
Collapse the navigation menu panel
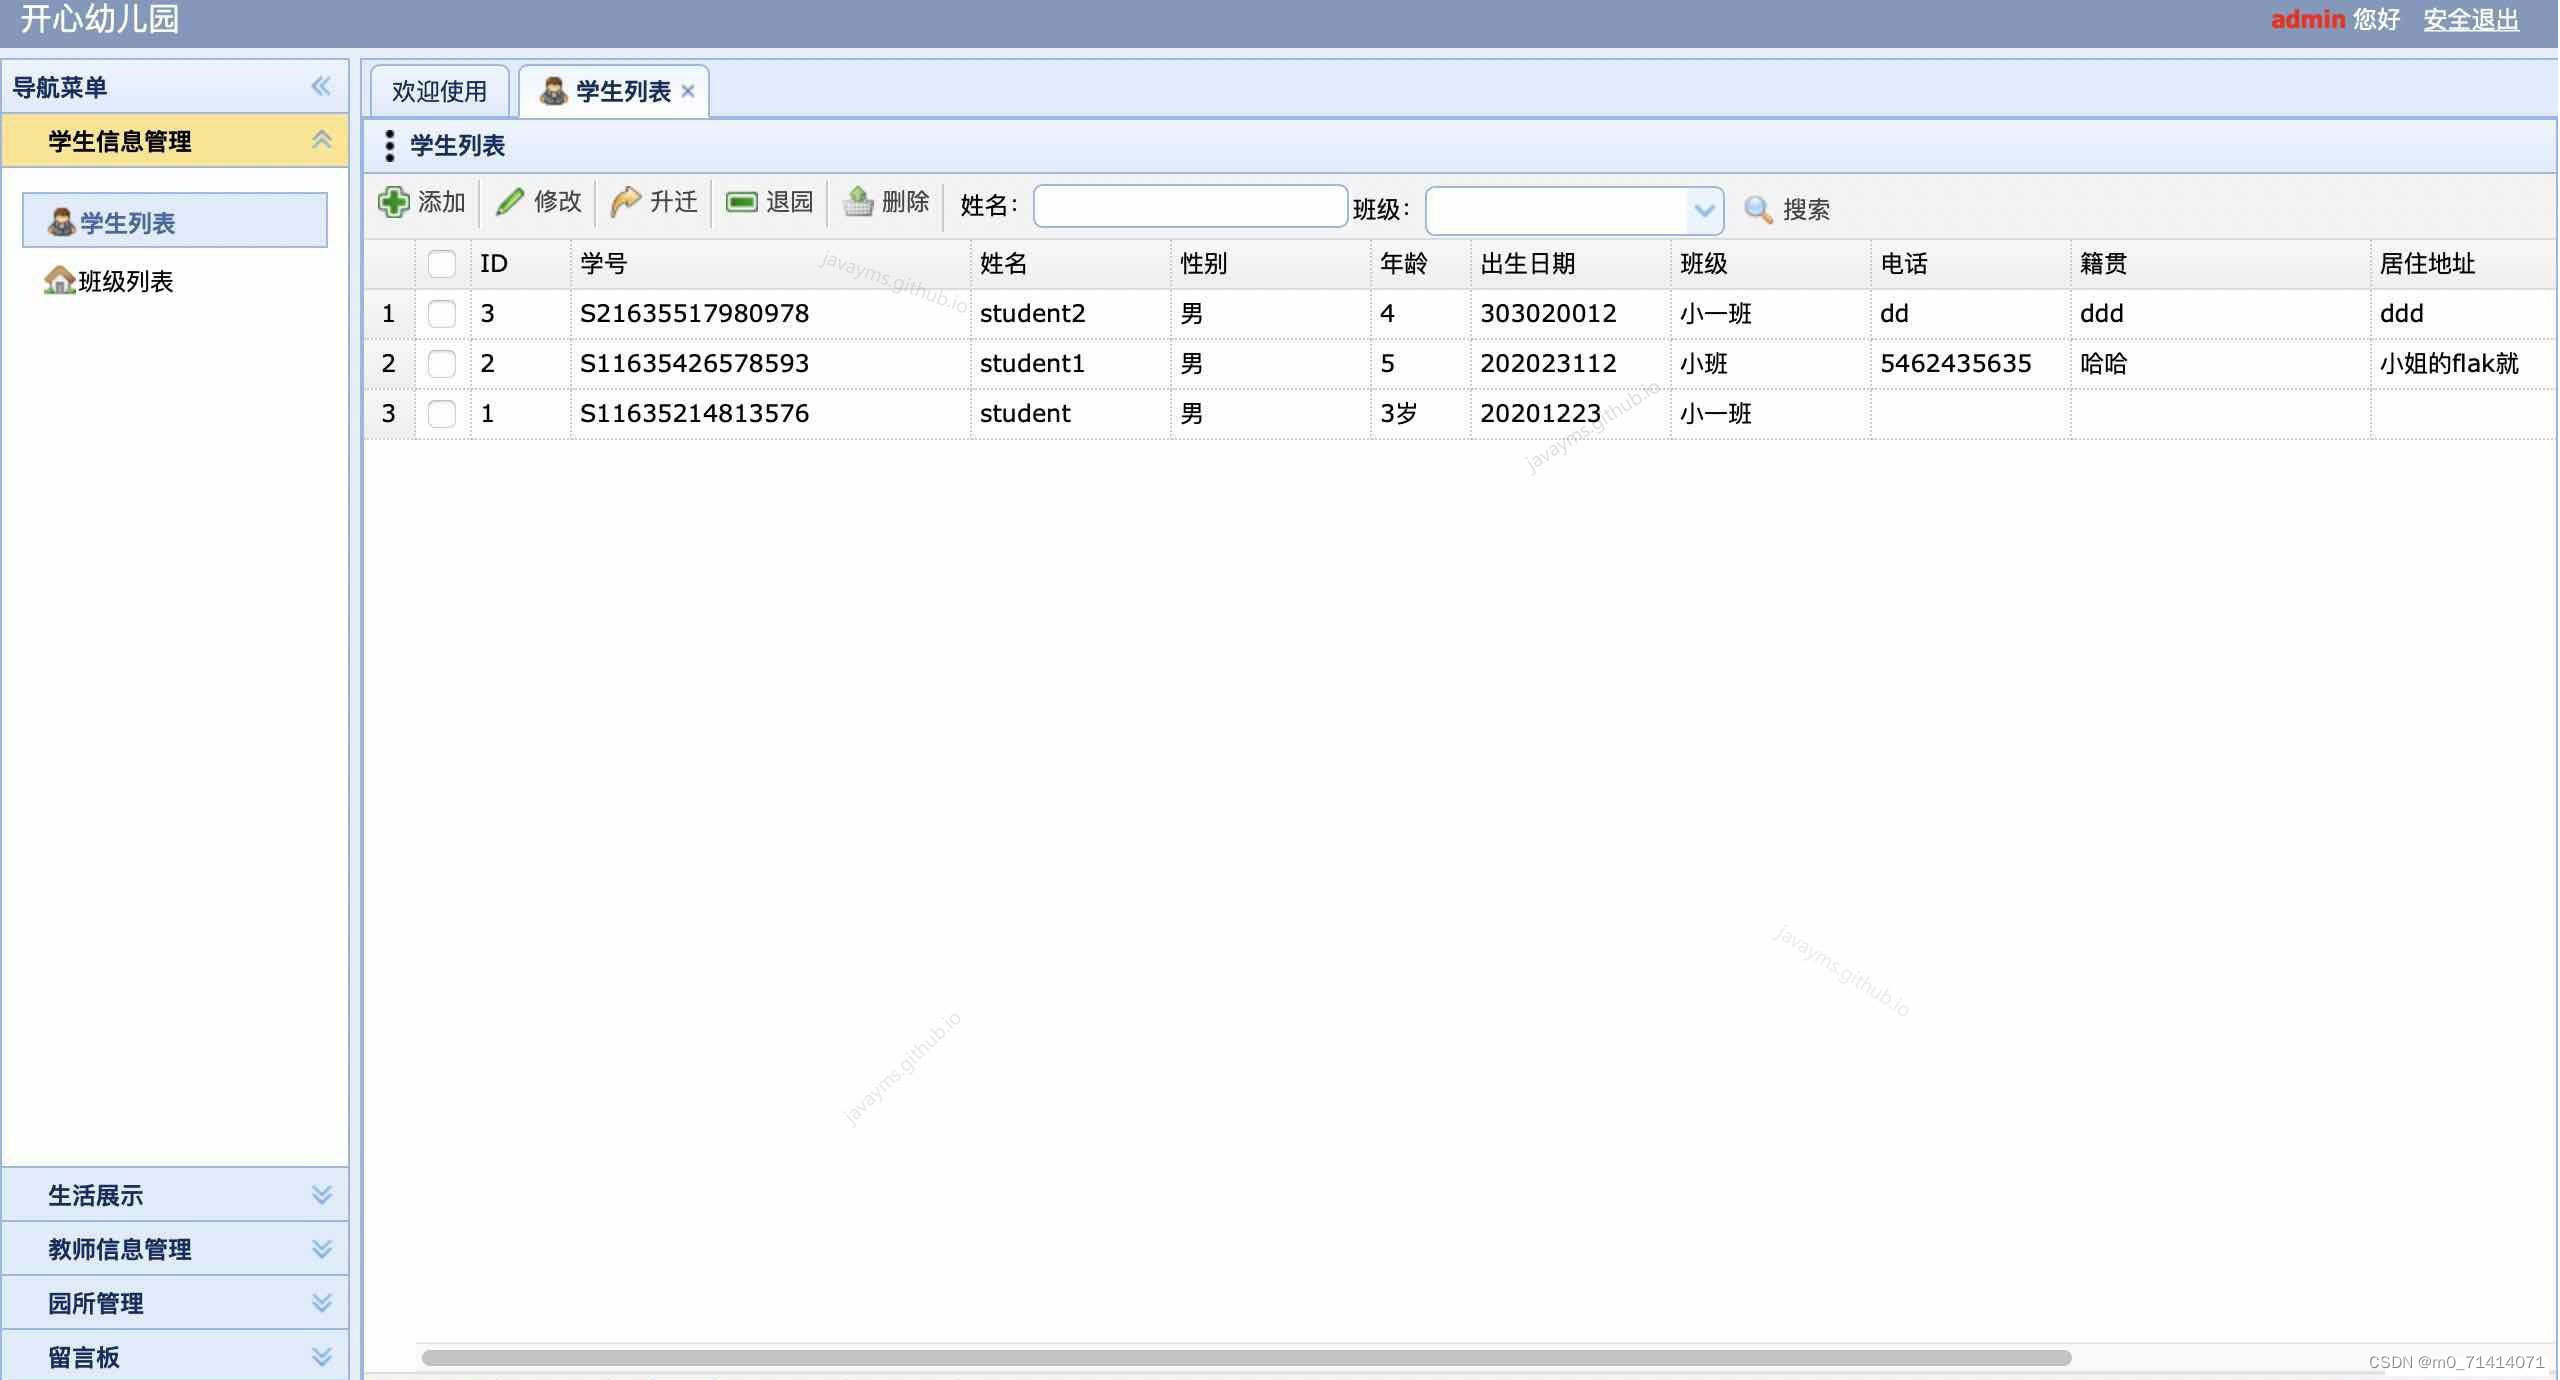tap(320, 86)
